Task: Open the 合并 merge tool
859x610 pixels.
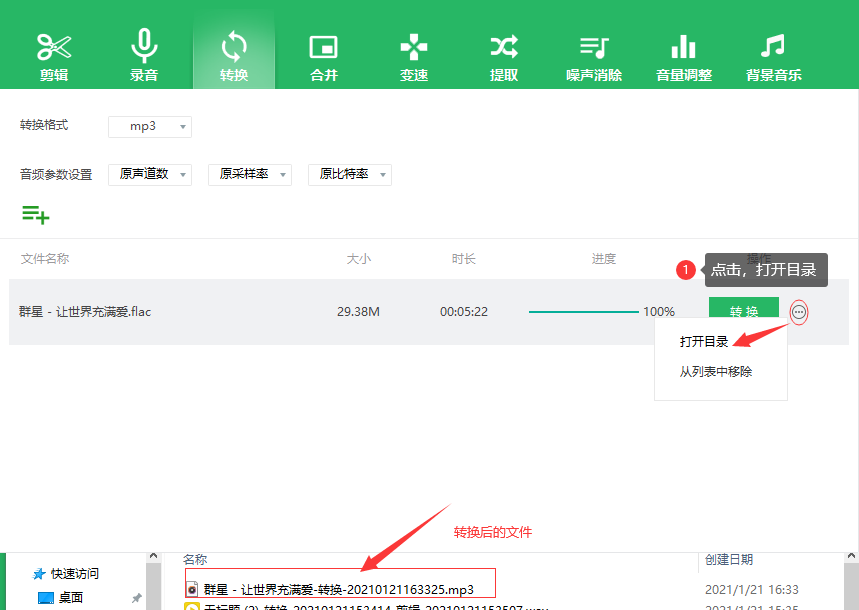Action: (x=324, y=57)
